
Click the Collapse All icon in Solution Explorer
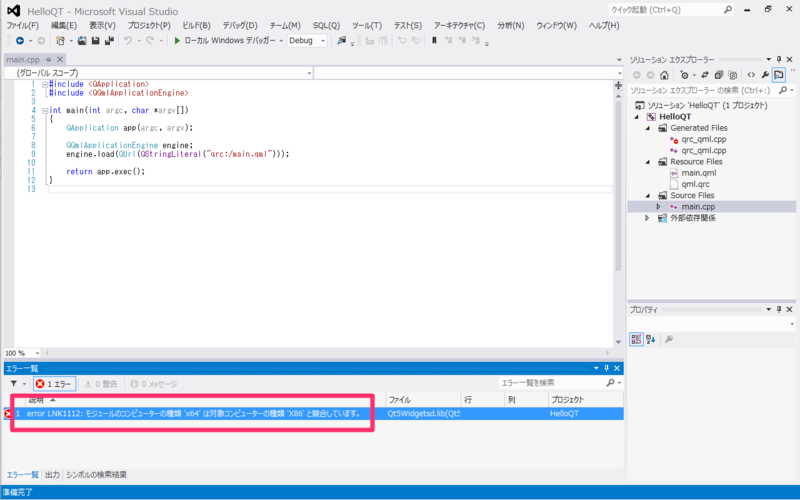718,75
